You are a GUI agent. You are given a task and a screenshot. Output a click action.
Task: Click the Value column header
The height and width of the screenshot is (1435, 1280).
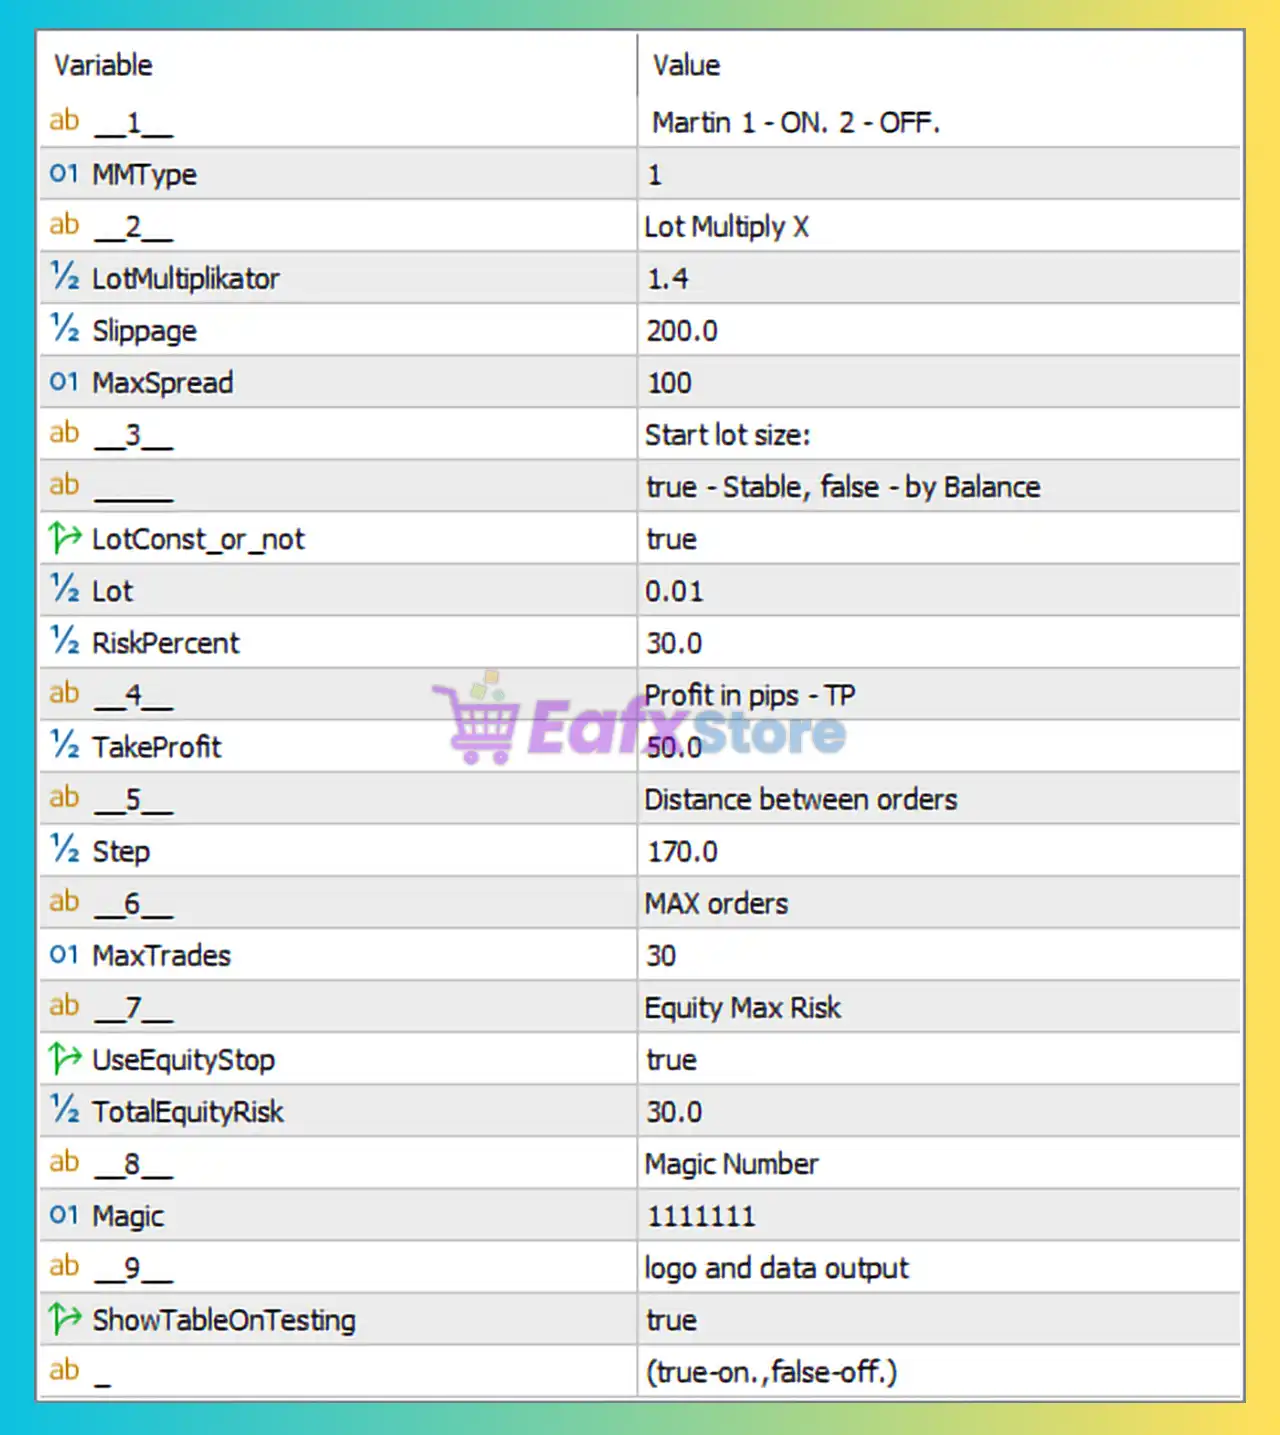(x=686, y=66)
